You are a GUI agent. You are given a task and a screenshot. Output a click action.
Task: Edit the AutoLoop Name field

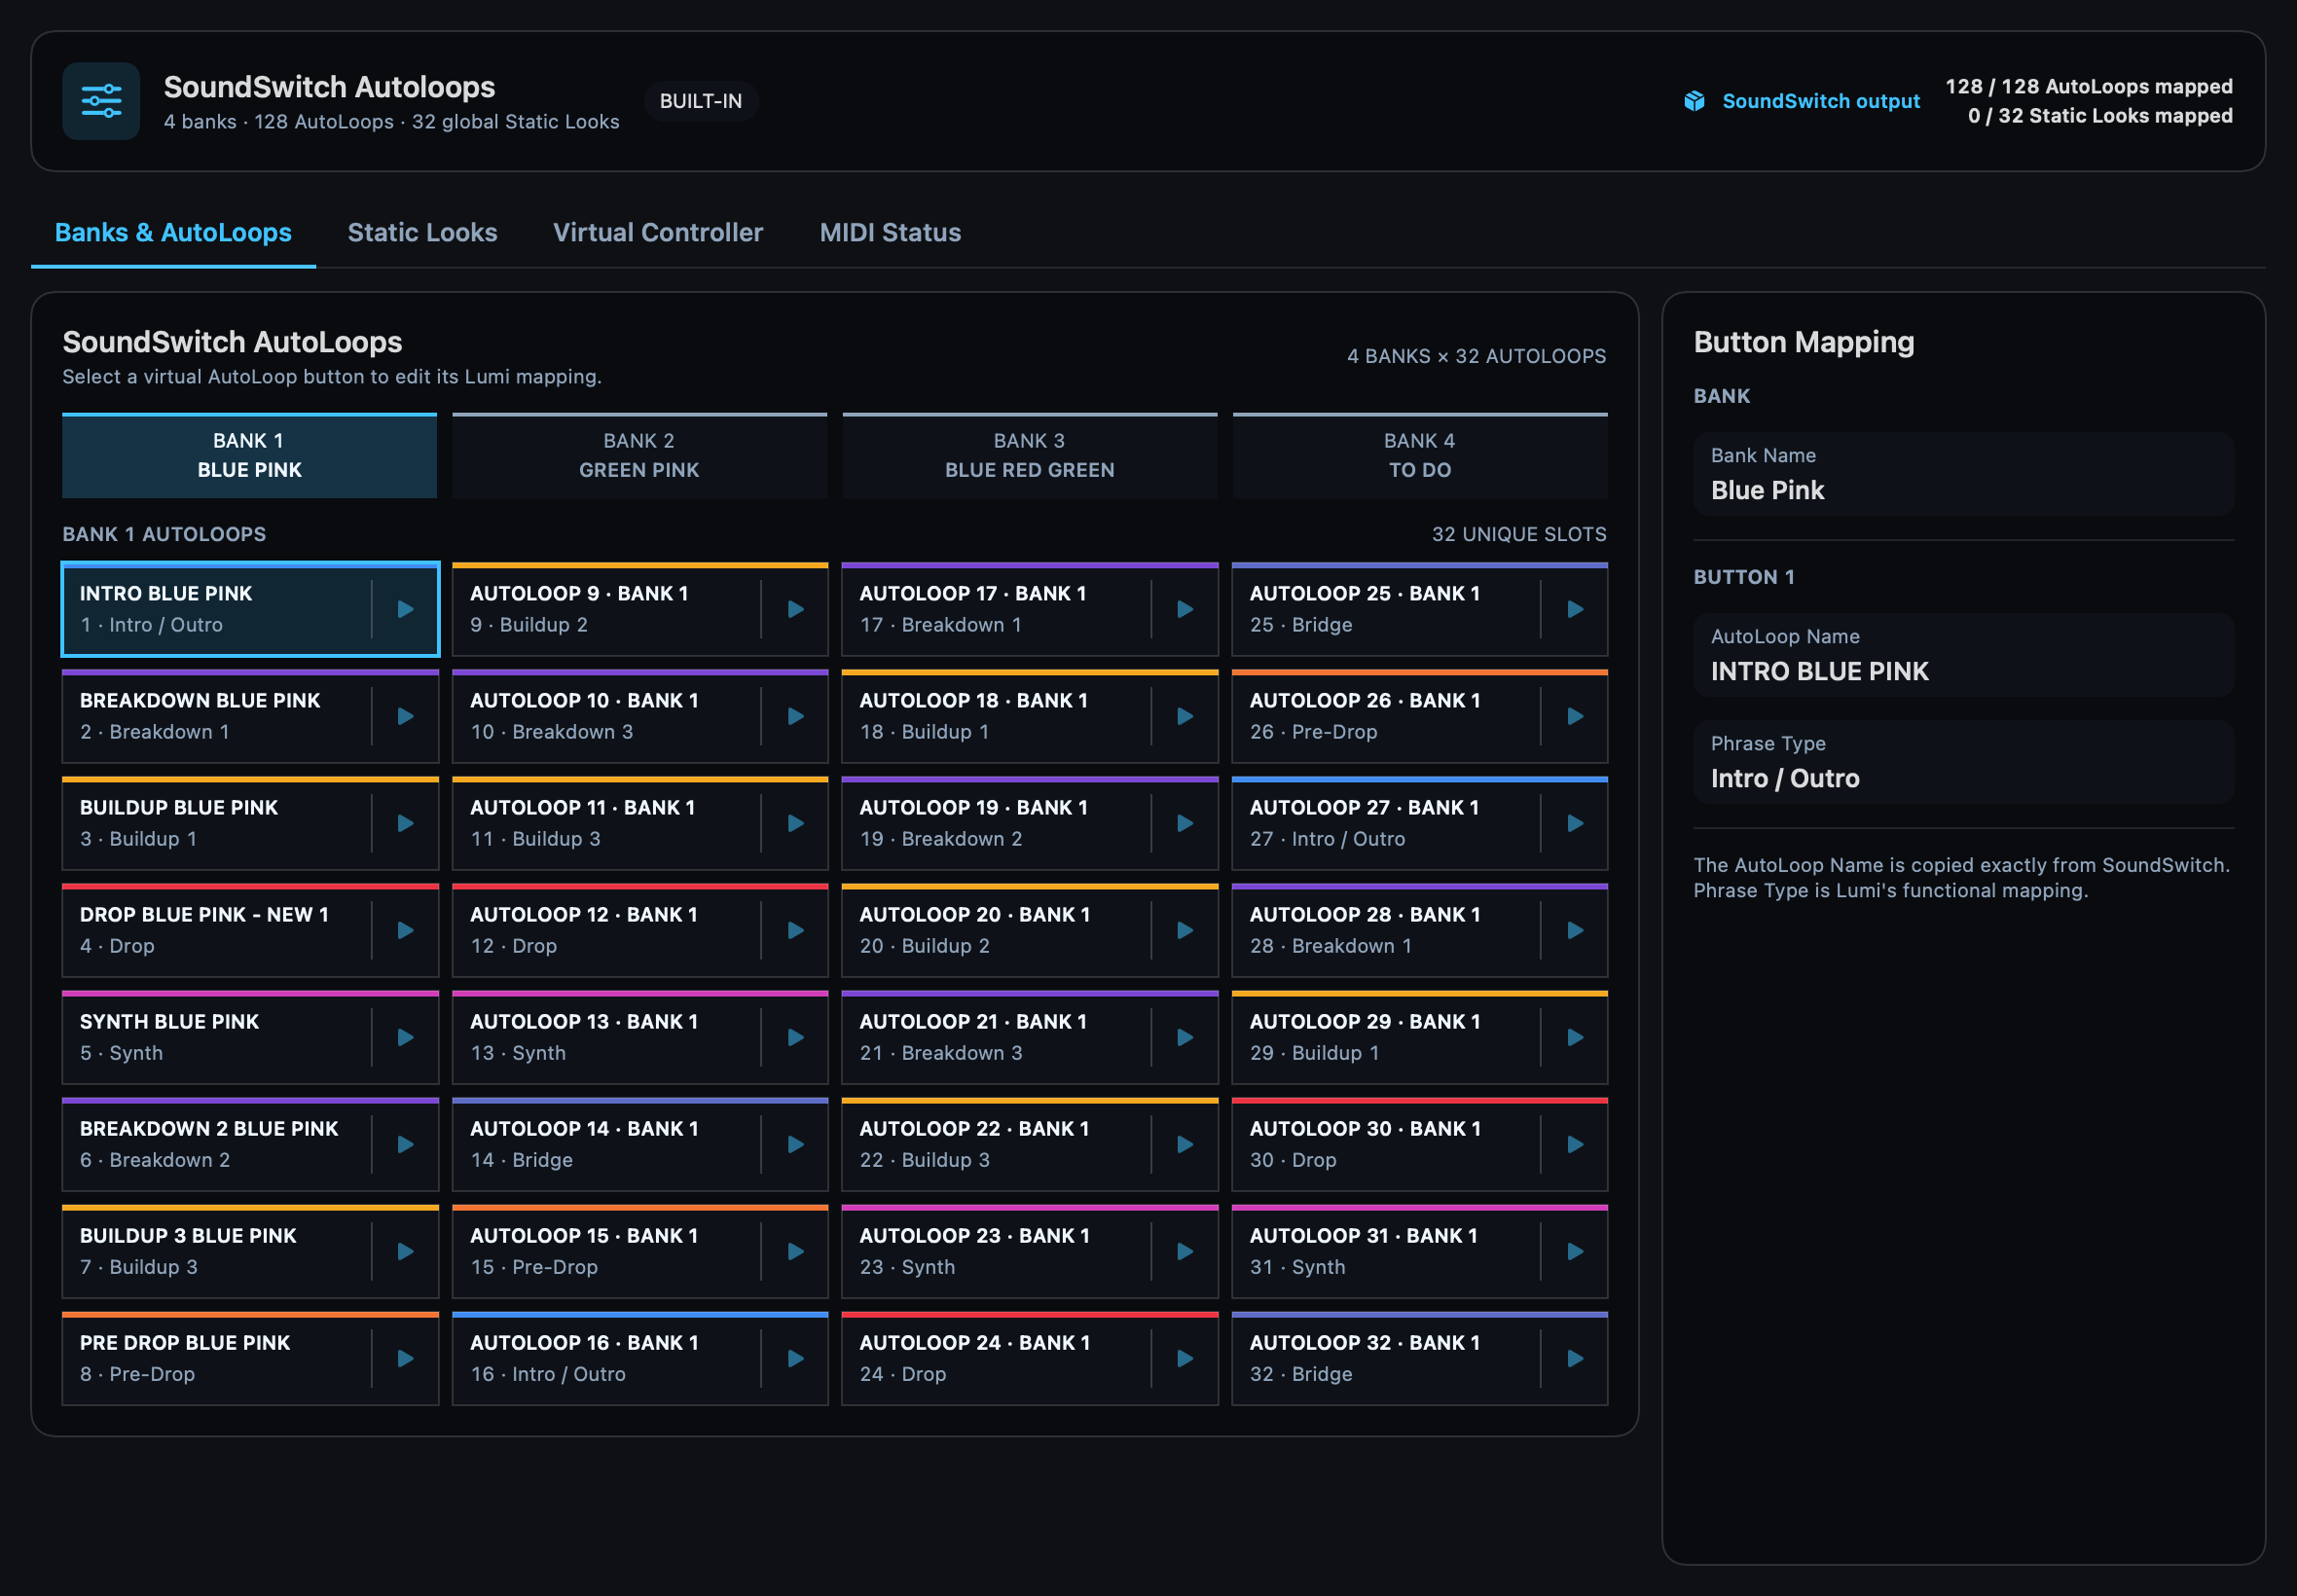(x=1963, y=655)
